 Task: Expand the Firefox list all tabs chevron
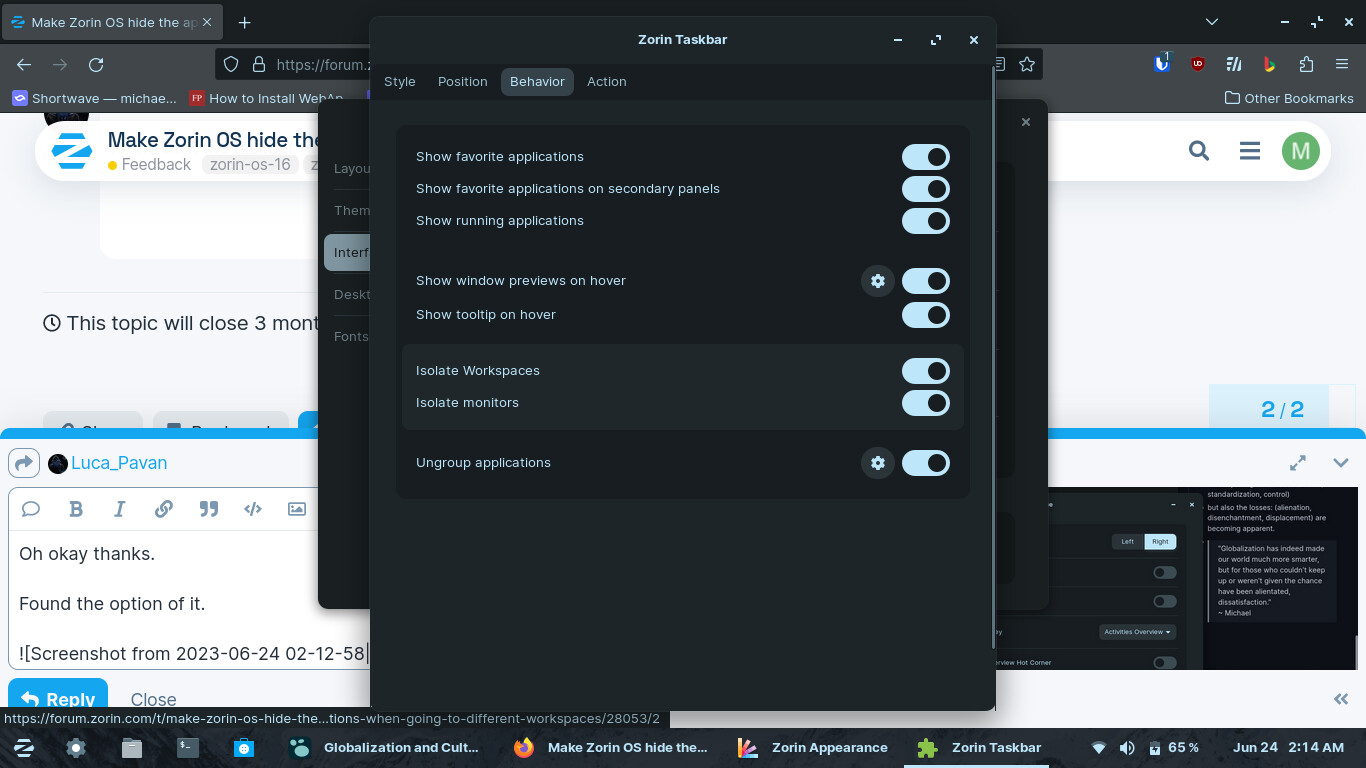1212,22
